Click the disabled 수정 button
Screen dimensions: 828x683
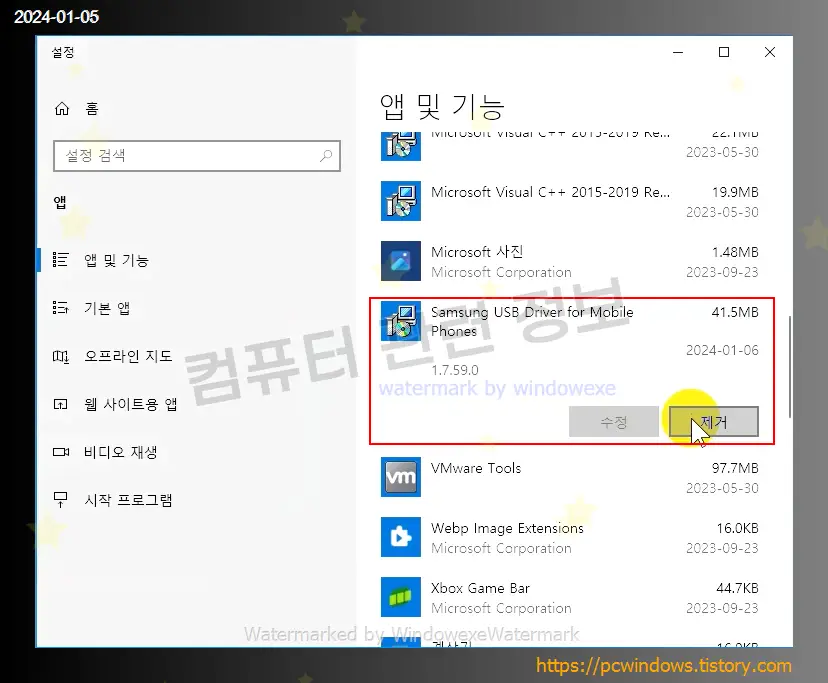tap(614, 422)
